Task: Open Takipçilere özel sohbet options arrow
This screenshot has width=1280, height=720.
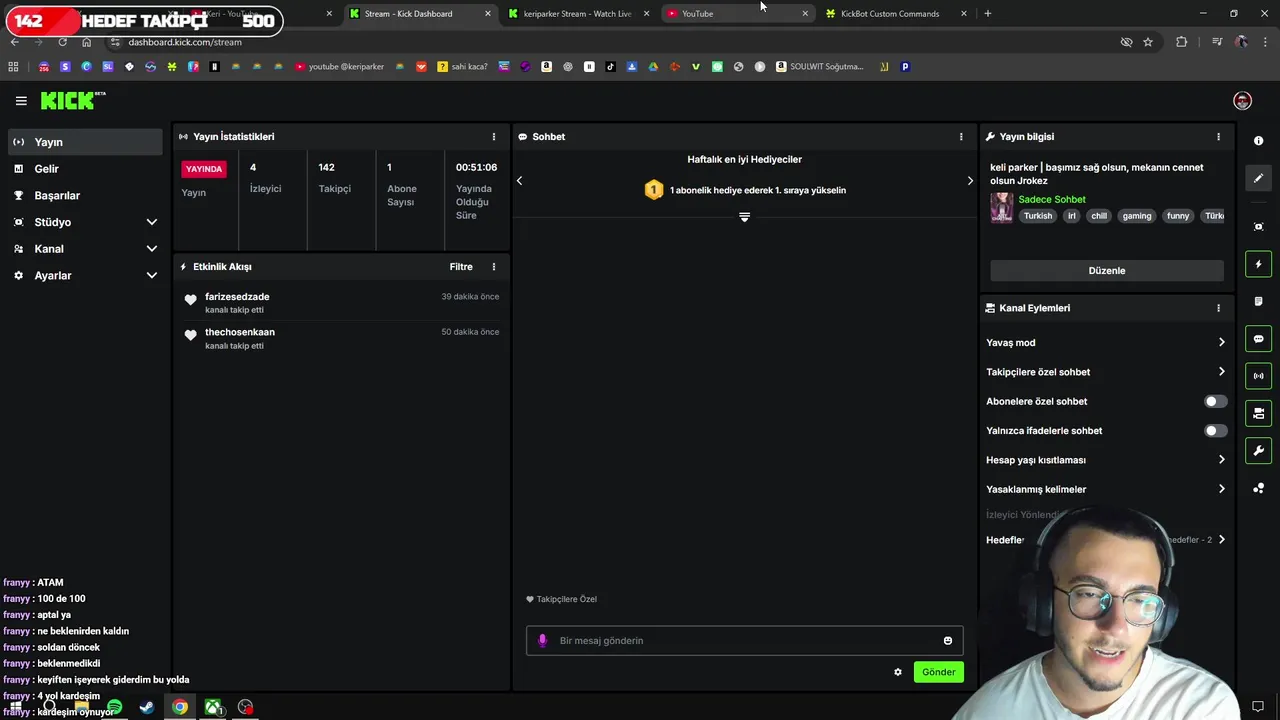Action: [x=1221, y=372]
